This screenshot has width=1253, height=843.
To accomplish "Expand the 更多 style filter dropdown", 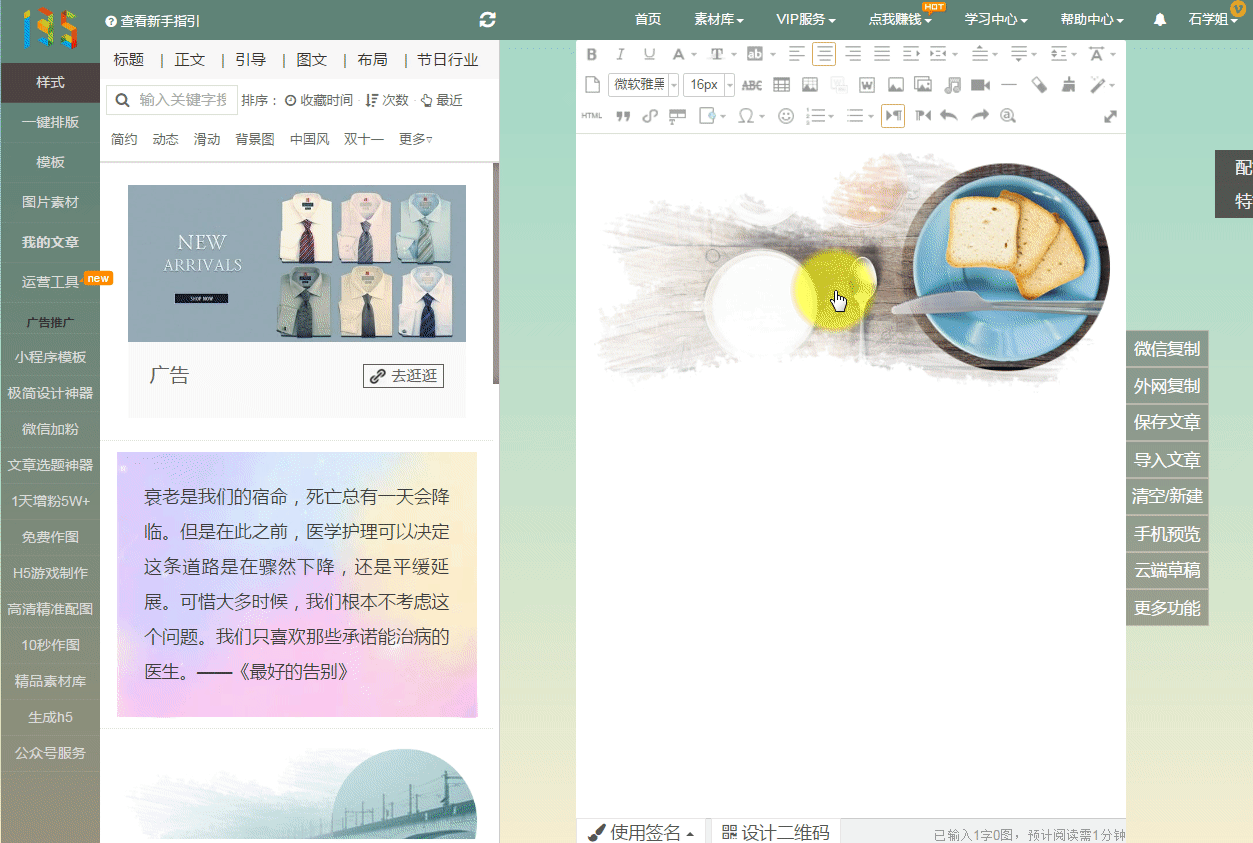I will pyautogui.click(x=415, y=139).
